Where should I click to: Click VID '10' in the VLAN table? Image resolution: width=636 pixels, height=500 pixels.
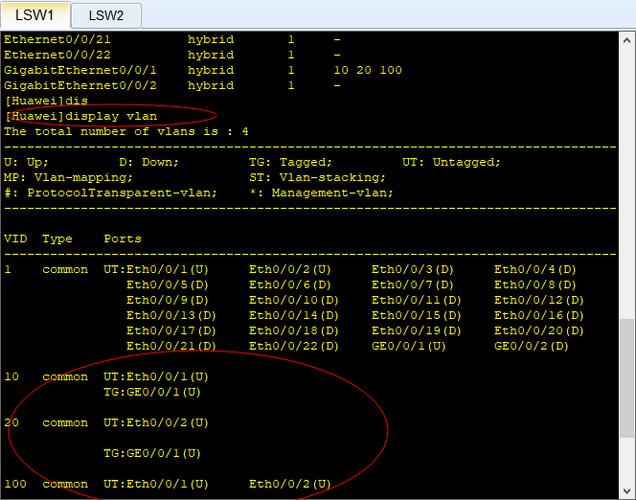[11, 377]
